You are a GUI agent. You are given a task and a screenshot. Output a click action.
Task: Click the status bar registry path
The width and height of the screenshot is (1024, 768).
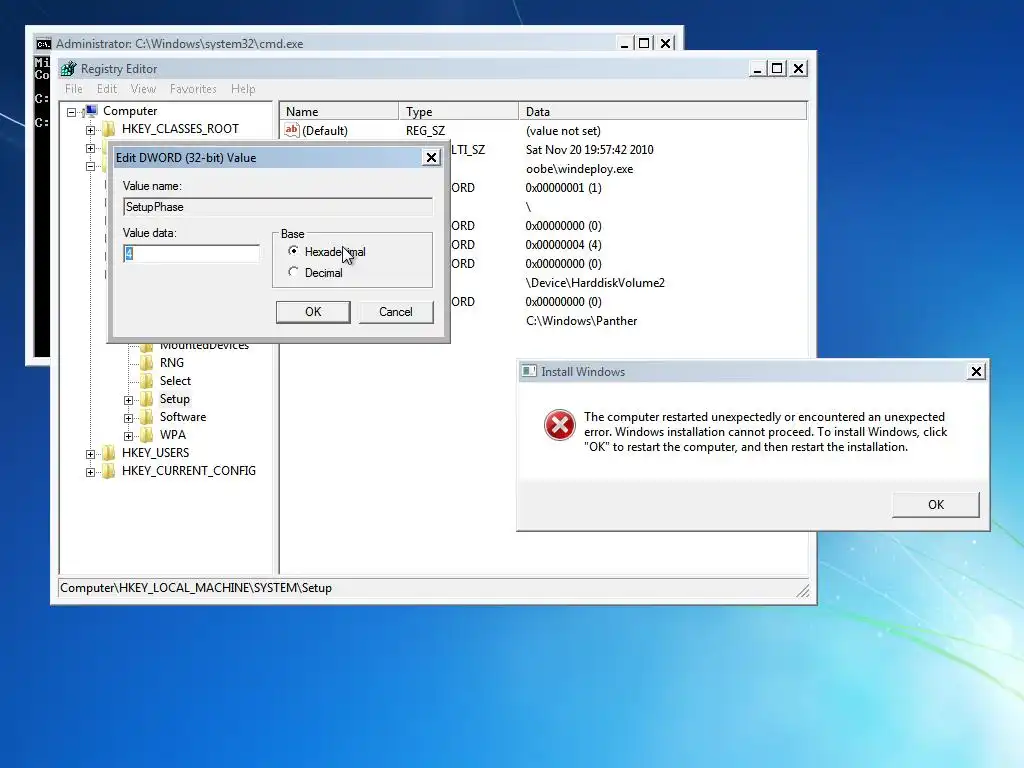click(x=196, y=588)
